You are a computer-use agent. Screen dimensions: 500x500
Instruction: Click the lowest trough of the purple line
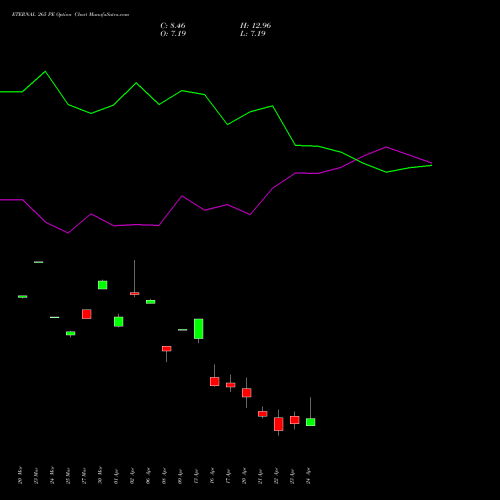point(68,233)
